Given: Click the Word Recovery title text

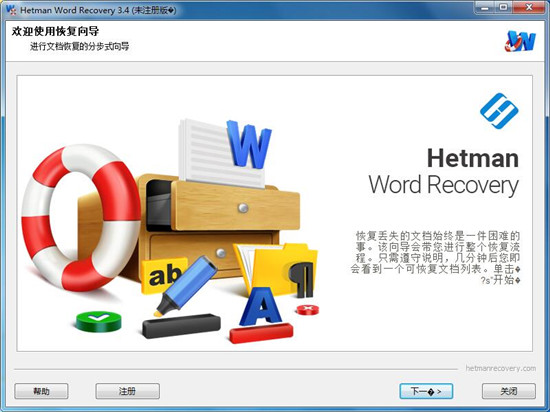Looking at the screenshot, I should pos(444,185).
